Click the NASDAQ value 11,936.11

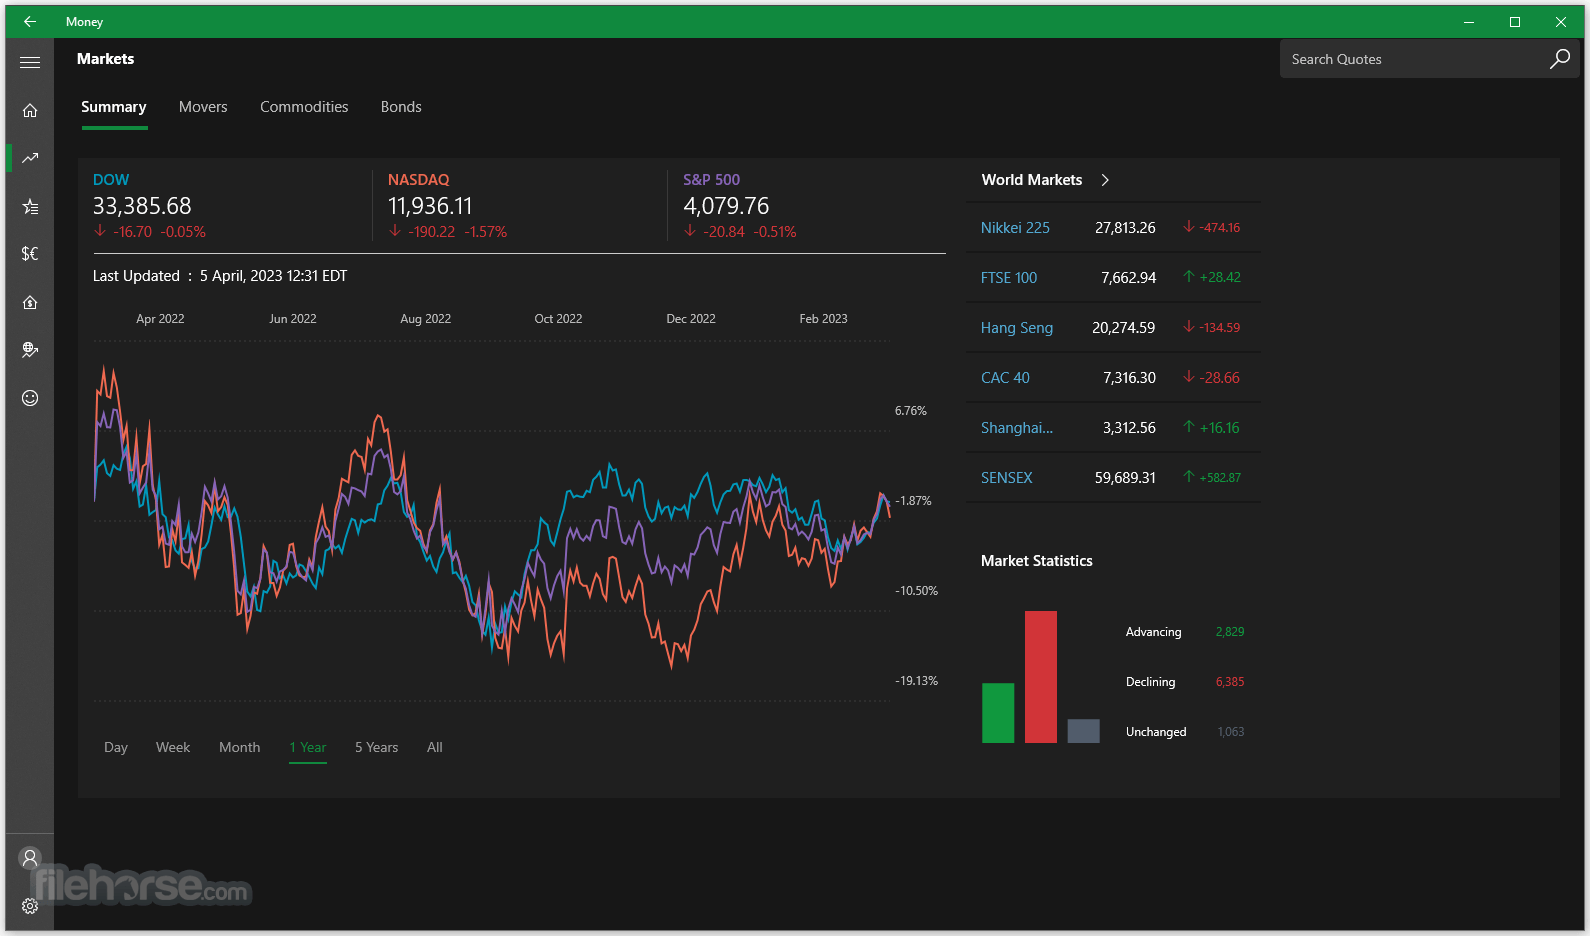coord(430,206)
